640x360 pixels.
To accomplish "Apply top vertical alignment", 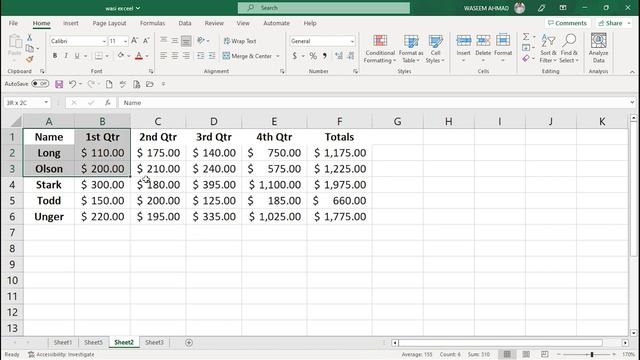I will click(163, 41).
